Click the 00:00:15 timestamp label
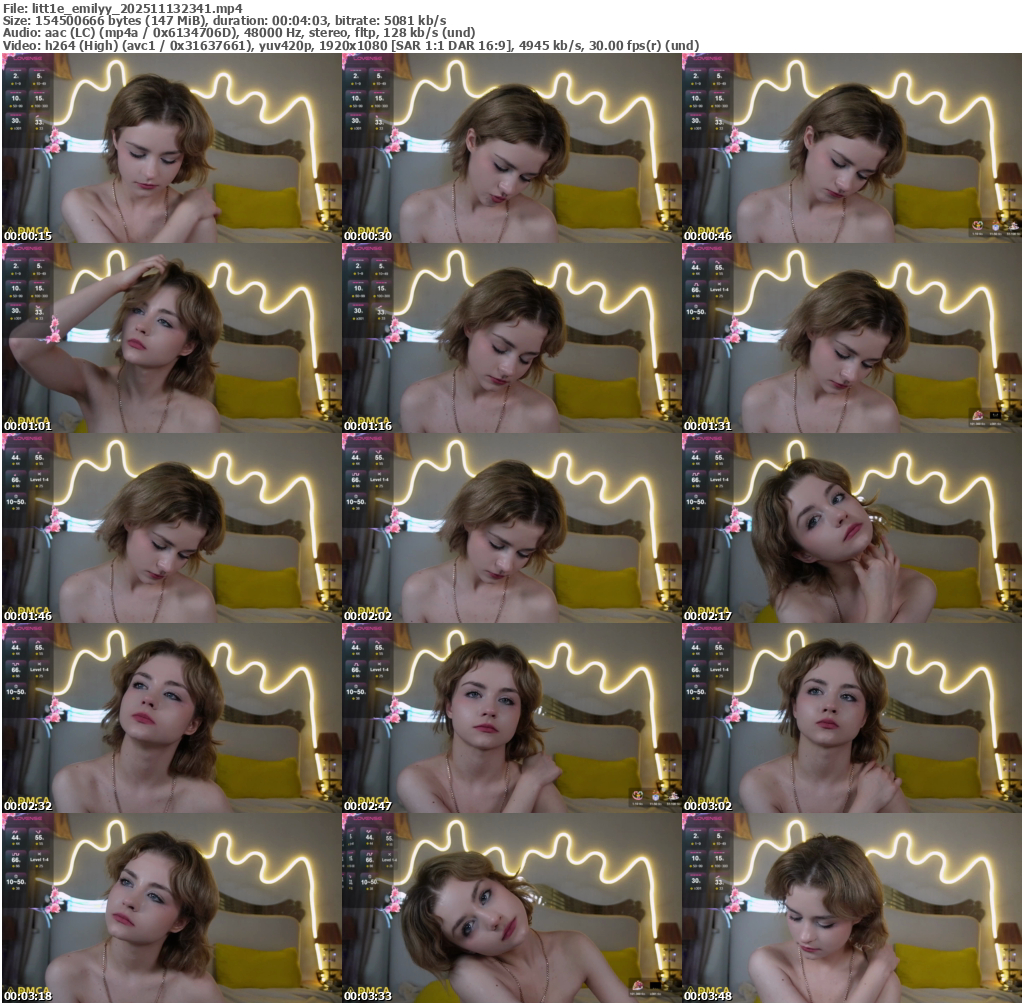 coord(28,236)
